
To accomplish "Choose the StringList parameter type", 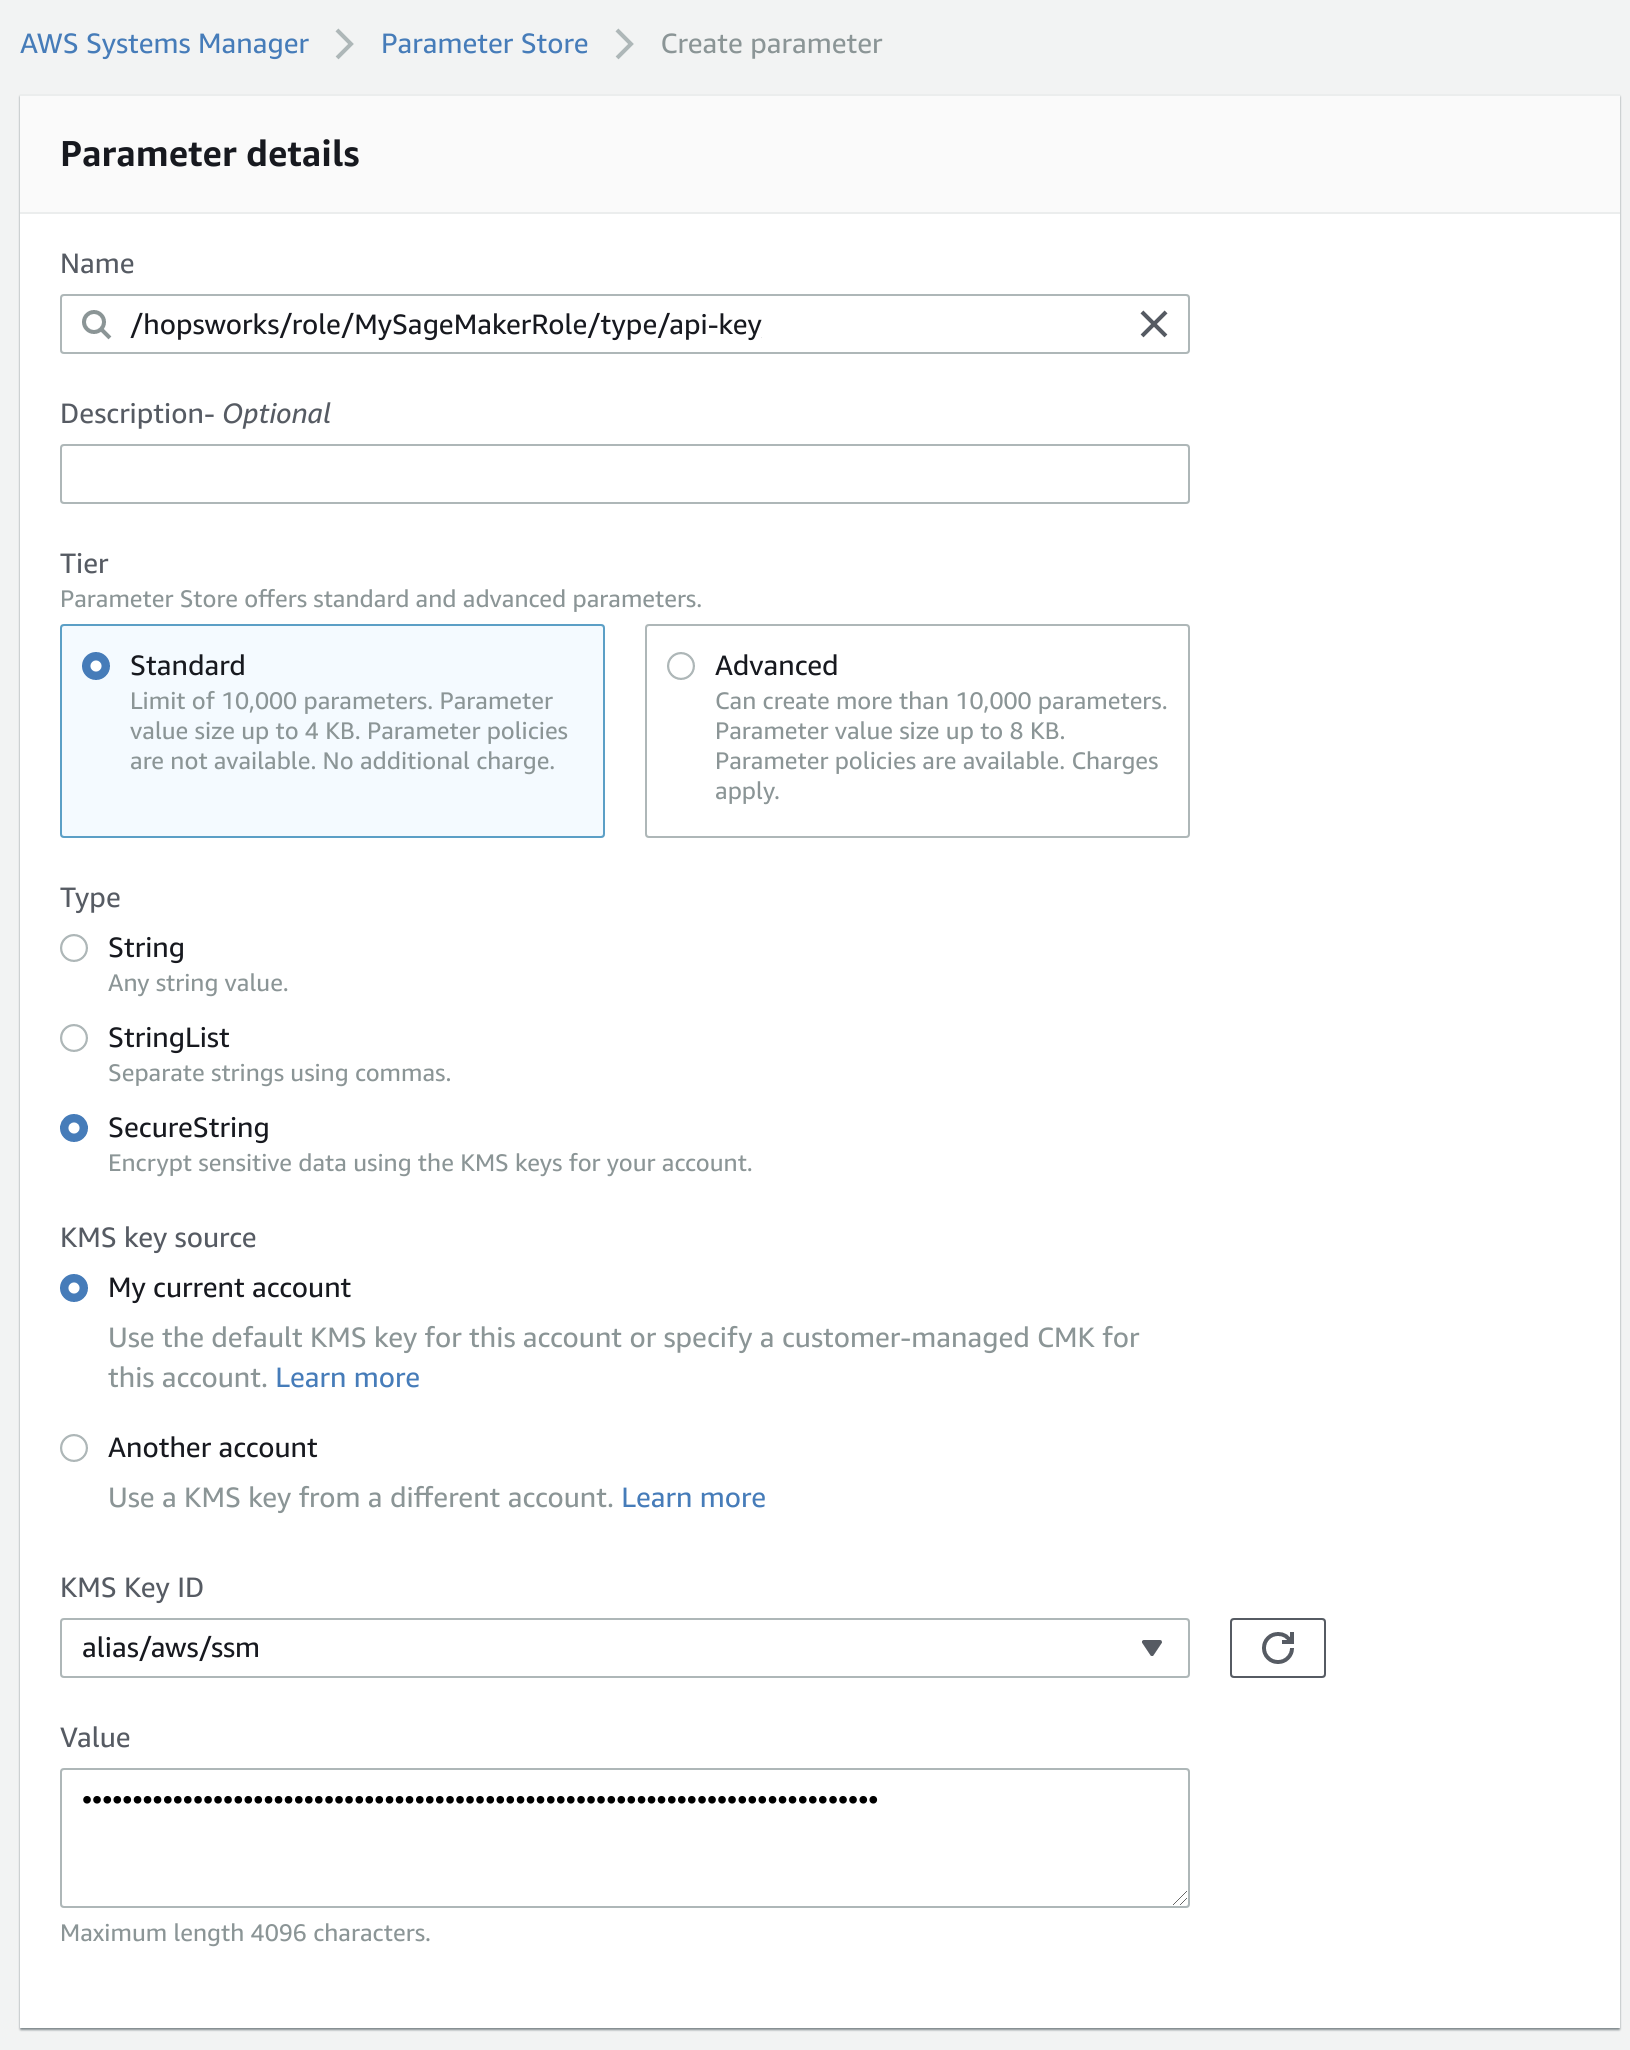I will (x=74, y=1038).
